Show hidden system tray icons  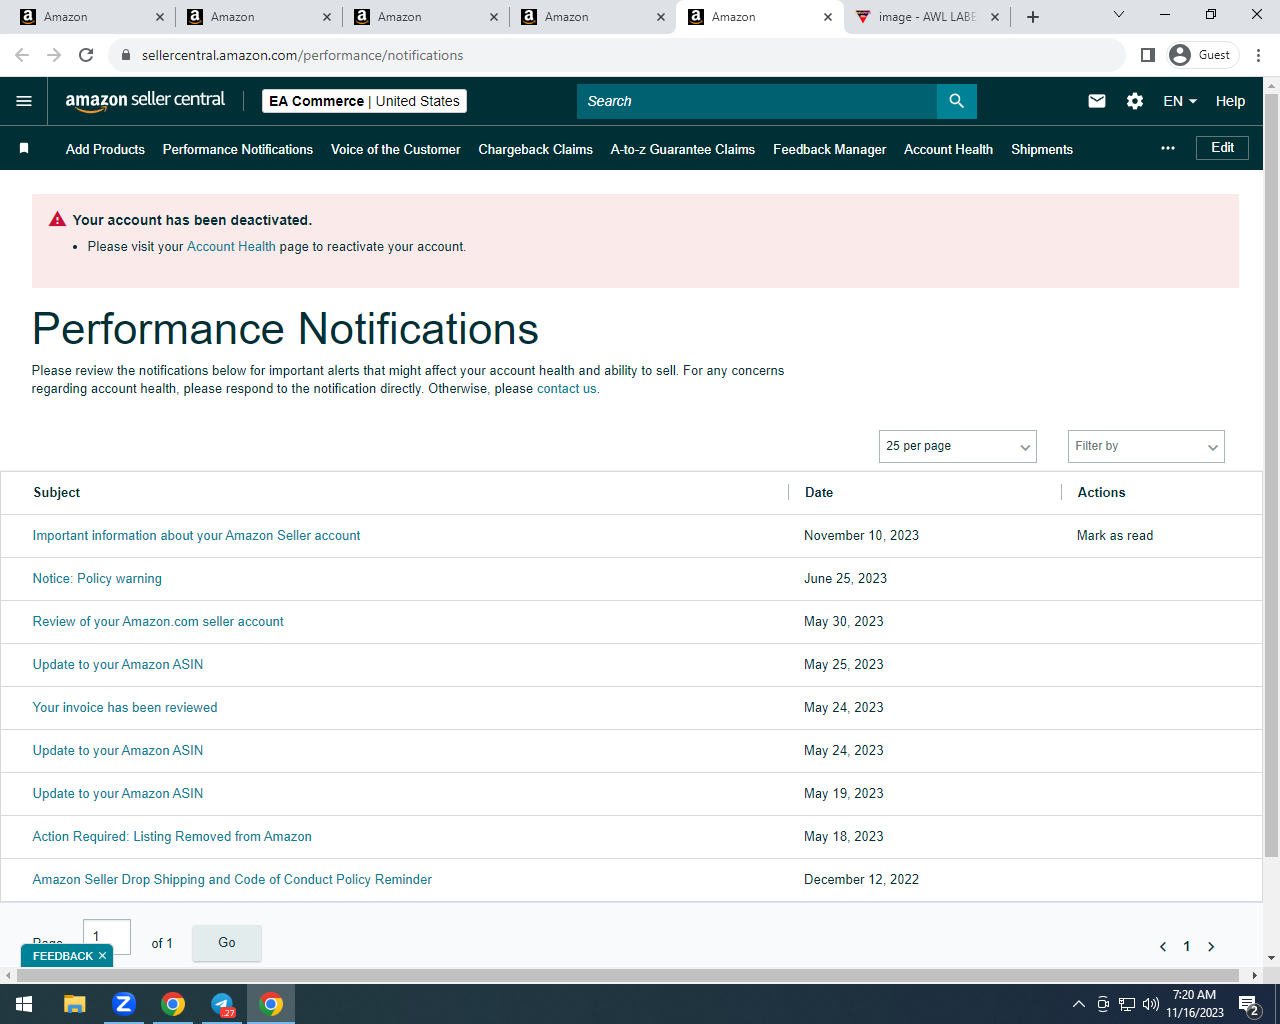pos(1078,1004)
